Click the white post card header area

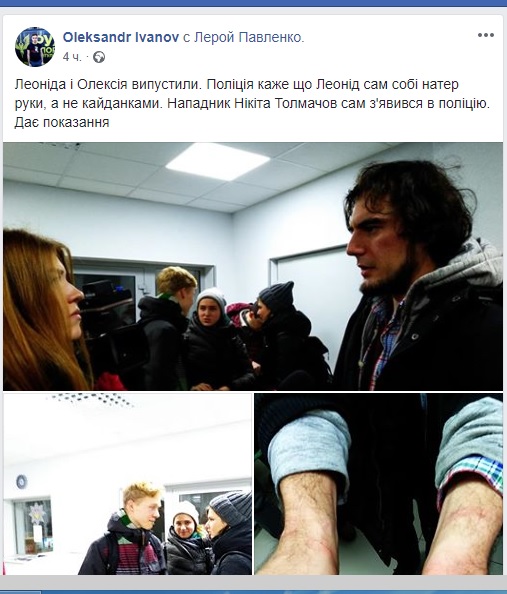[253, 45]
